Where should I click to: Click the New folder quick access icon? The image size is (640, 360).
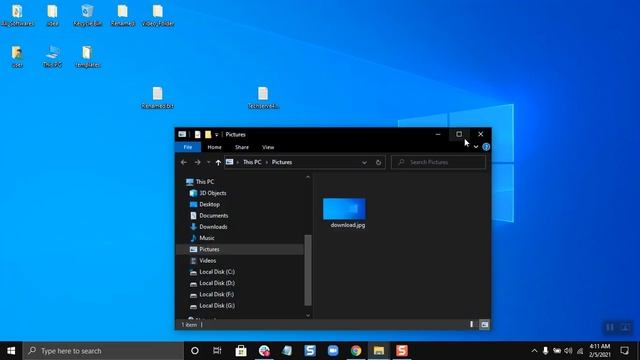pos(208,134)
